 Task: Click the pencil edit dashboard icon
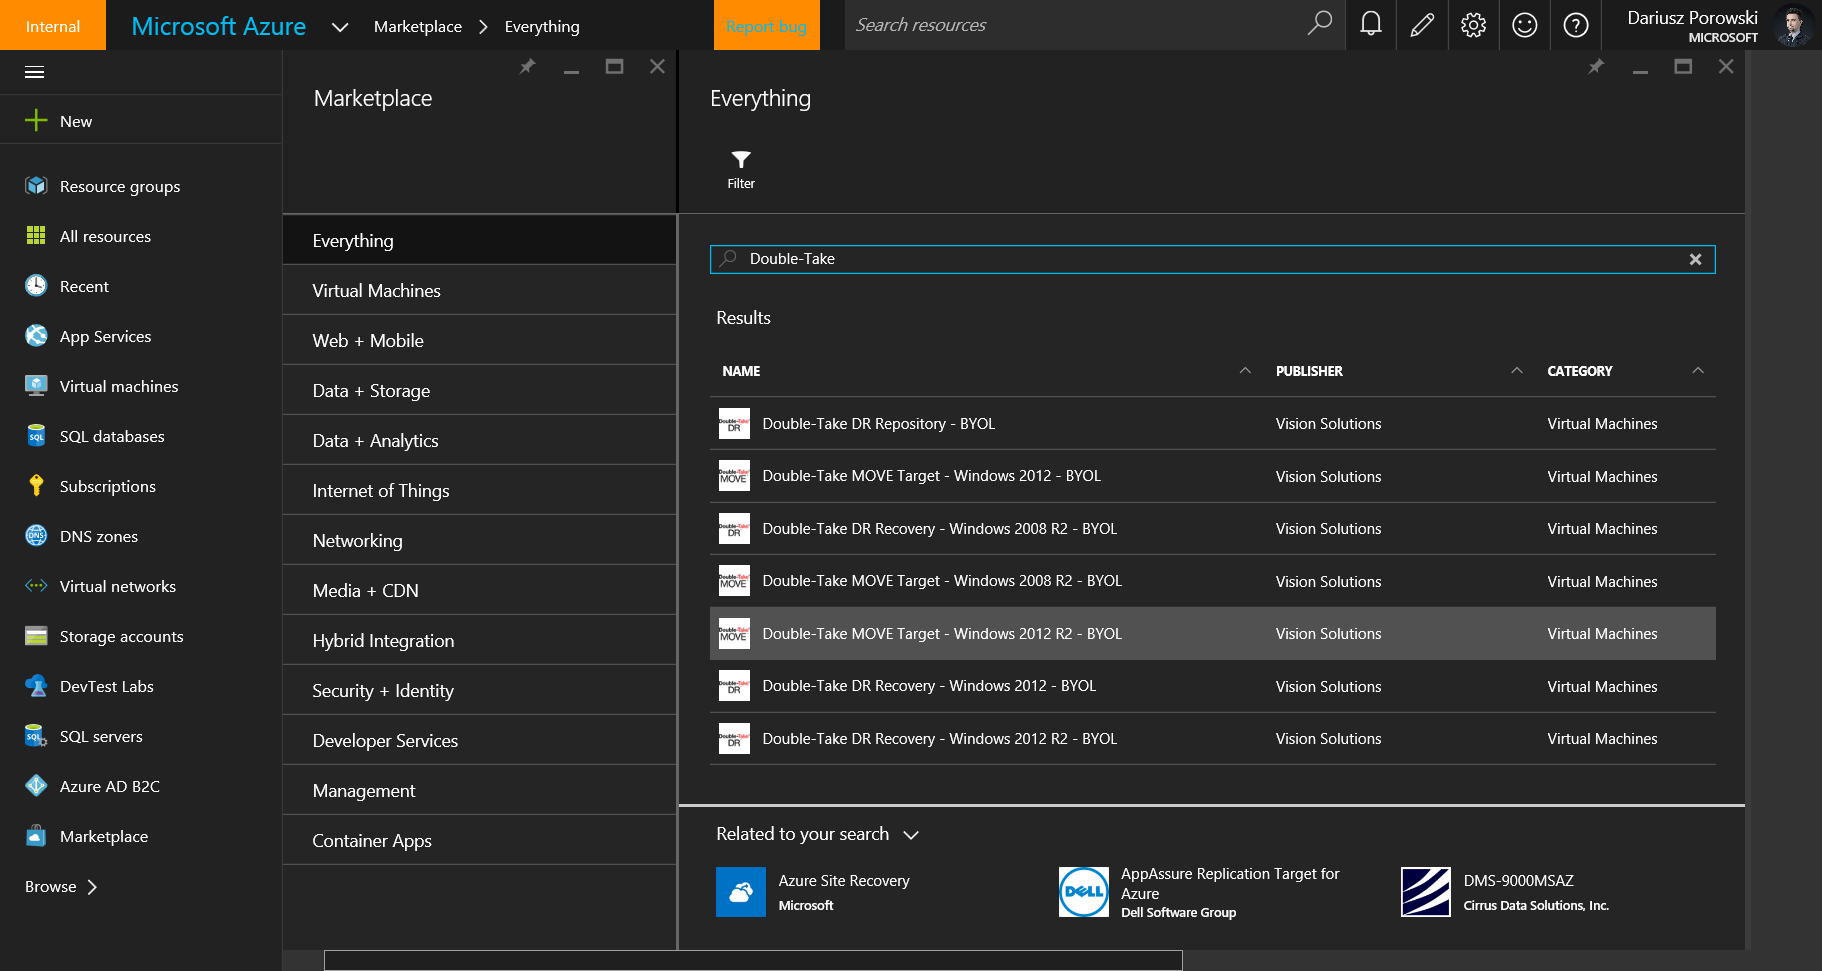[1422, 24]
